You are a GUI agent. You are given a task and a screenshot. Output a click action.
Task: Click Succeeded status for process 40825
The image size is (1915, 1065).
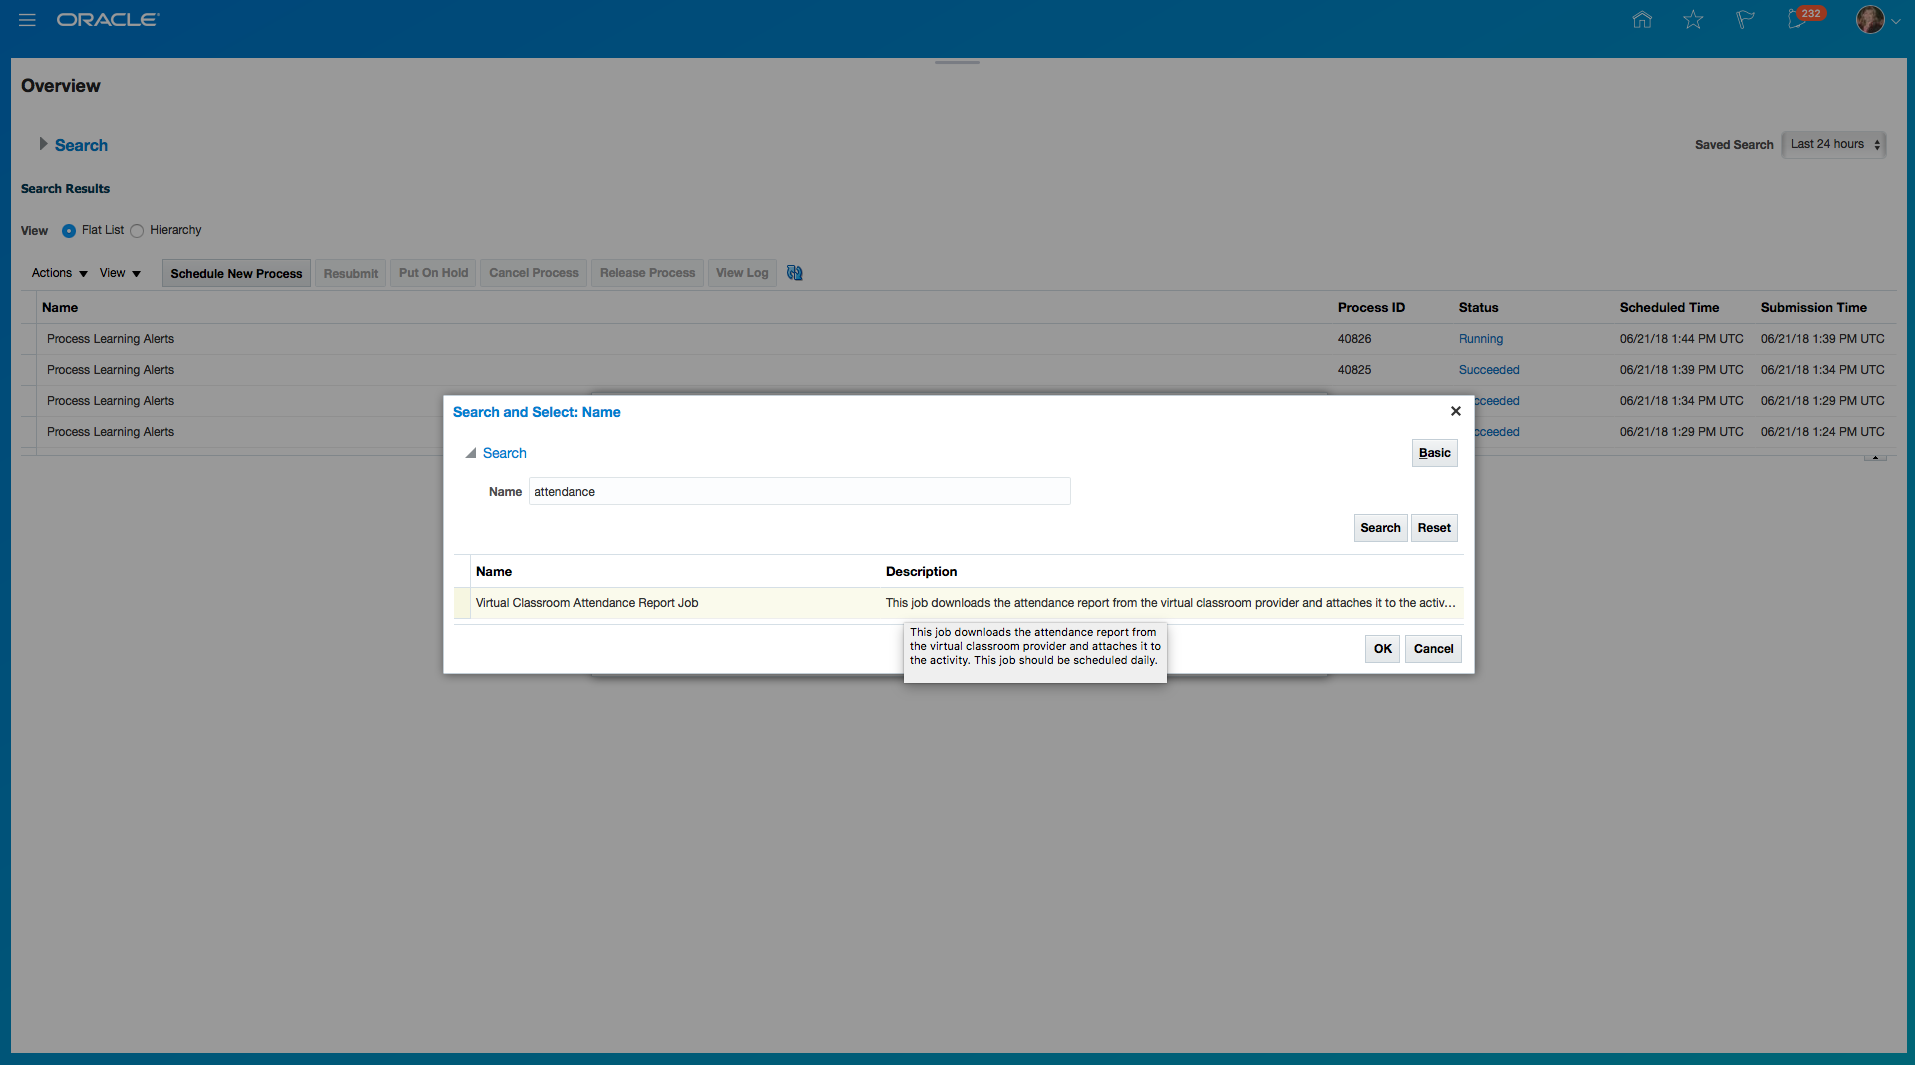(1489, 370)
